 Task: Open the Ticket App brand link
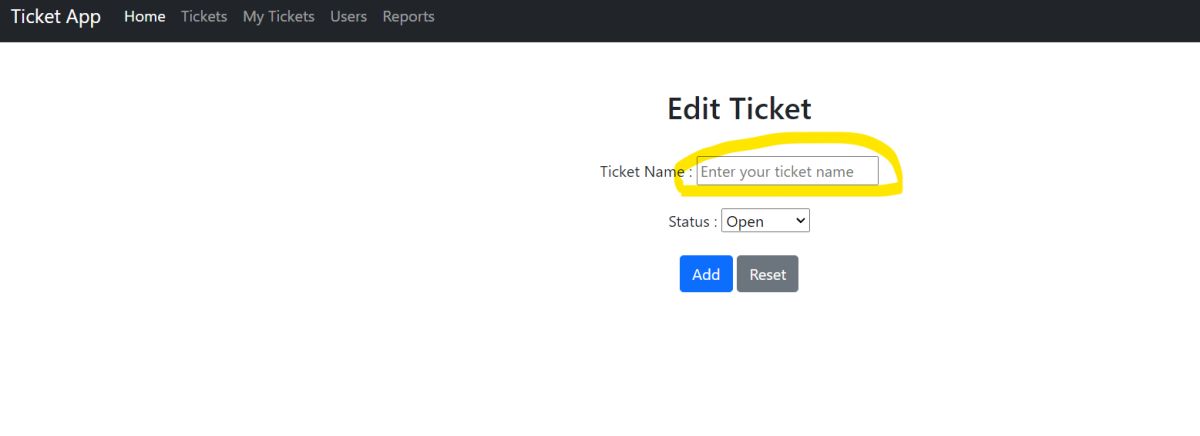coord(56,17)
